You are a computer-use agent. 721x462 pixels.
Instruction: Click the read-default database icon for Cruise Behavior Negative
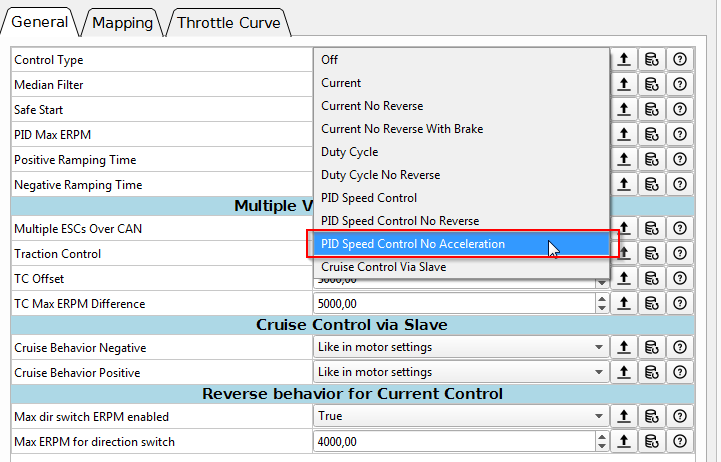(x=652, y=347)
